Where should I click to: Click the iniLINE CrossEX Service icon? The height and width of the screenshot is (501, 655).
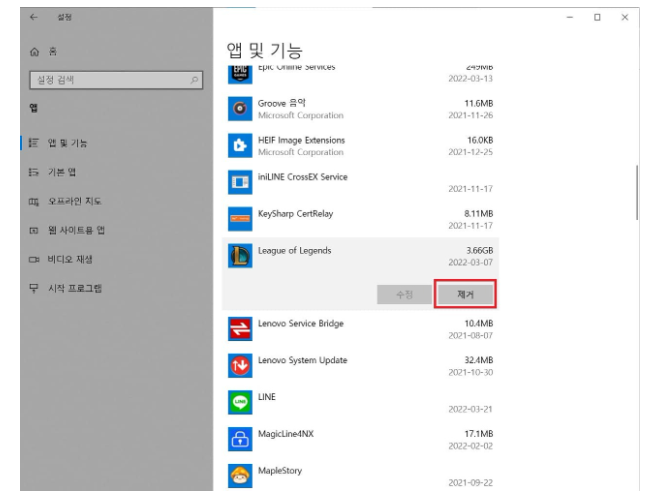click(x=240, y=182)
